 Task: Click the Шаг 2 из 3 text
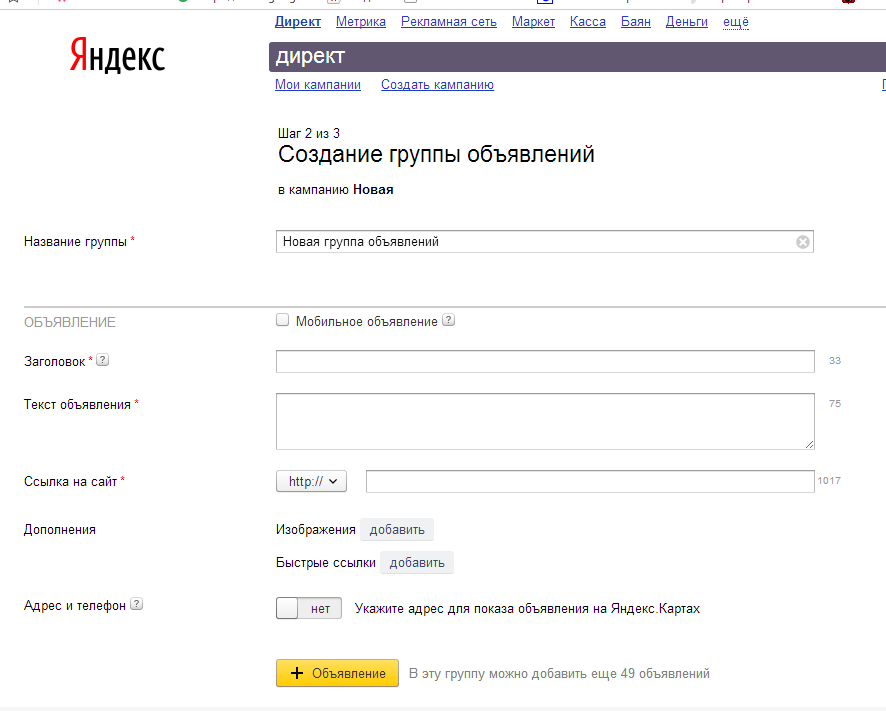click(x=309, y=133)
